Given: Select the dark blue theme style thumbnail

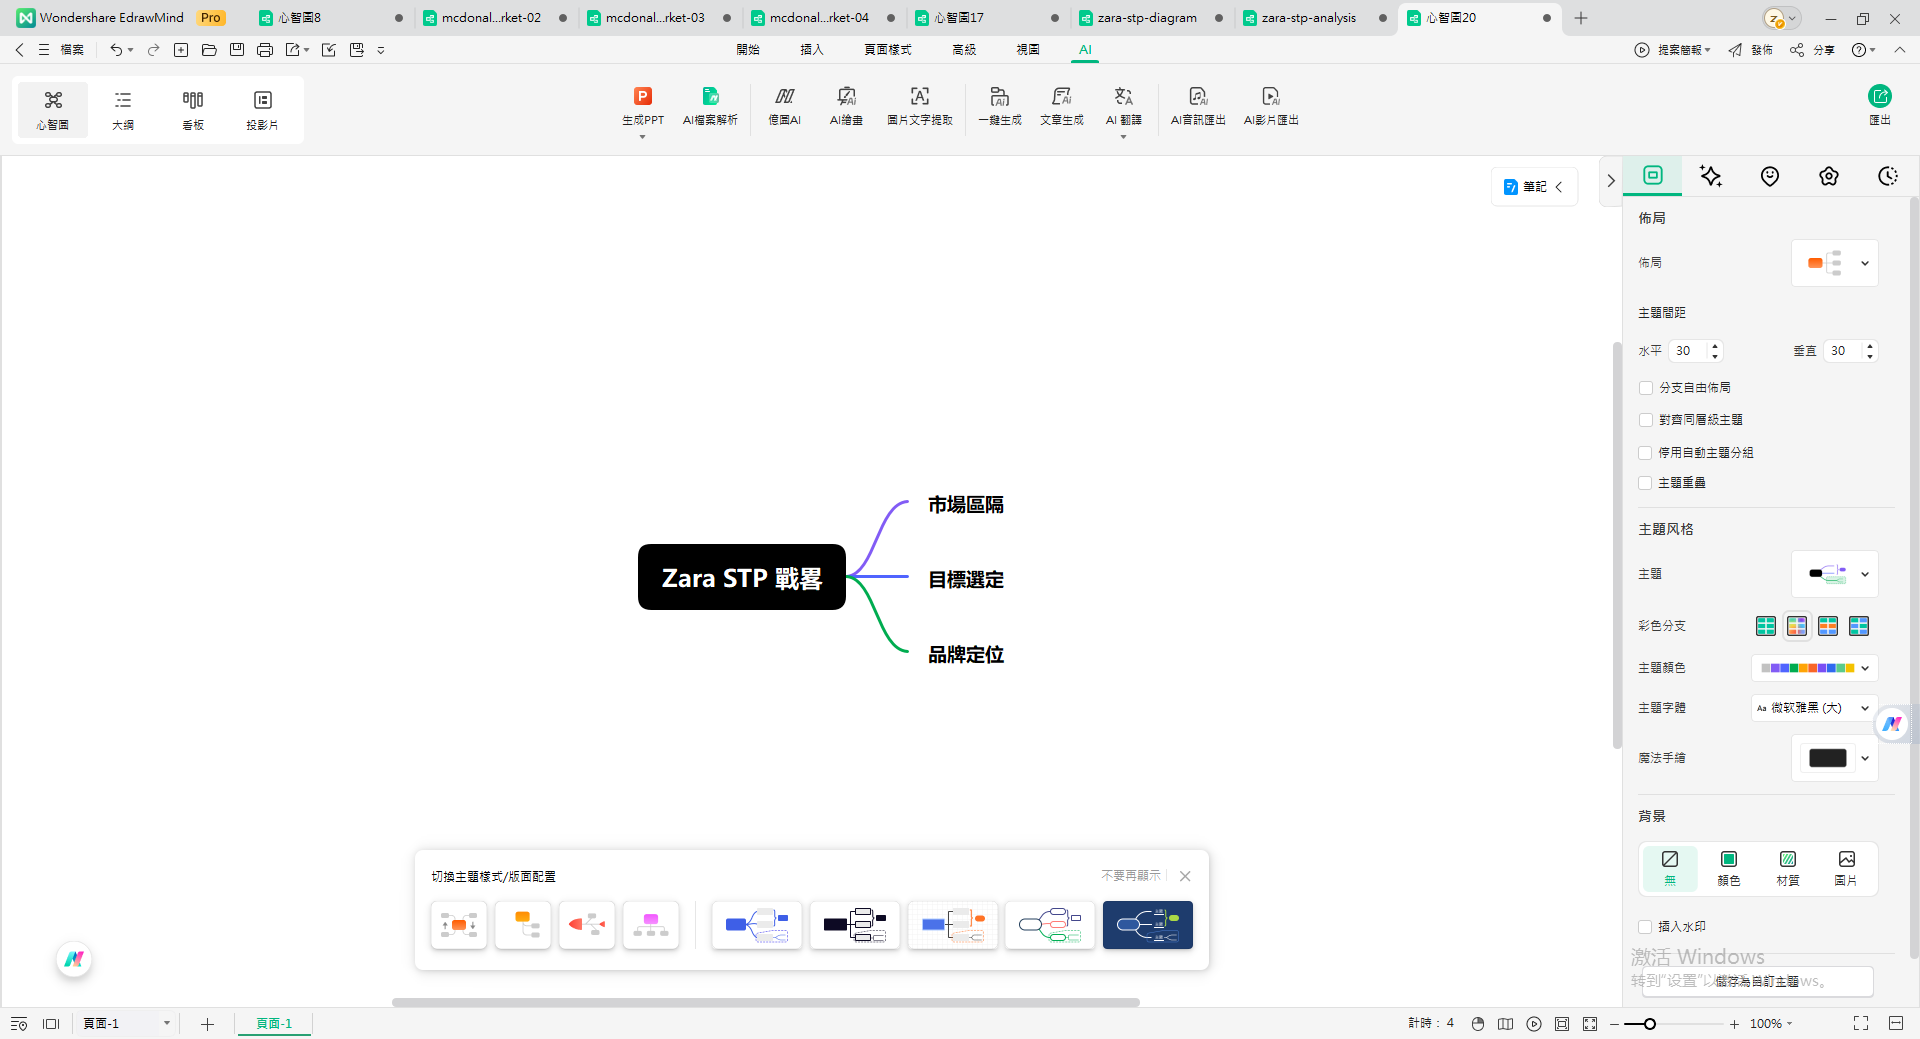Looking at the screenshot, I should pyautogui.click(x=1147, y=925).
